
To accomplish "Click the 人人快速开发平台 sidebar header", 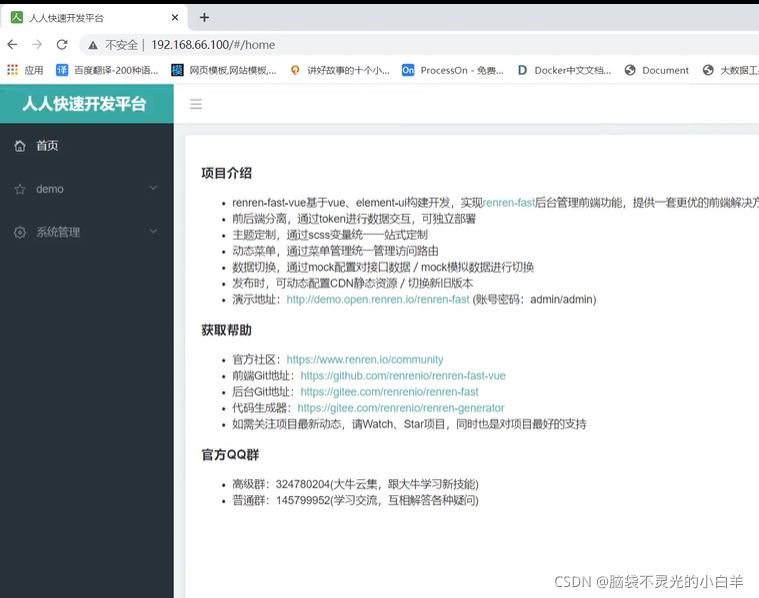I will coord(87,104).
